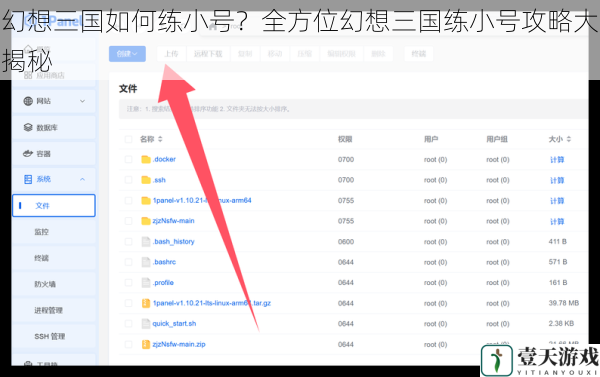Screen dimensions: 600x377
Task: Click the folder icon beside .docker
Action: click(x=146, y=159)
